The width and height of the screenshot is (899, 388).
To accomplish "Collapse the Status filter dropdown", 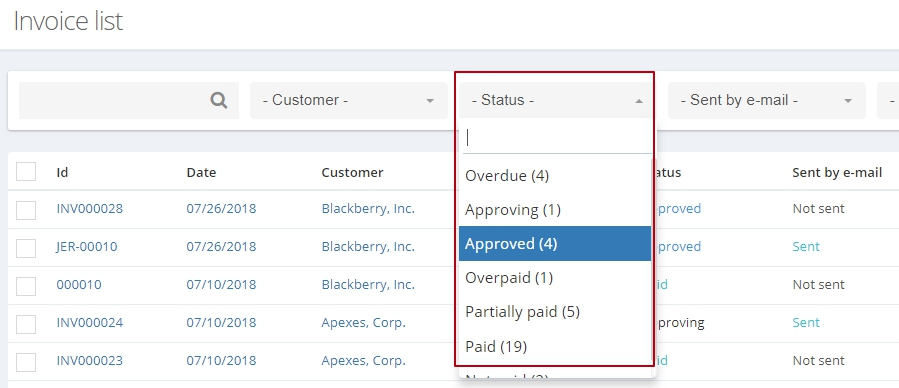I will point(555,100).
